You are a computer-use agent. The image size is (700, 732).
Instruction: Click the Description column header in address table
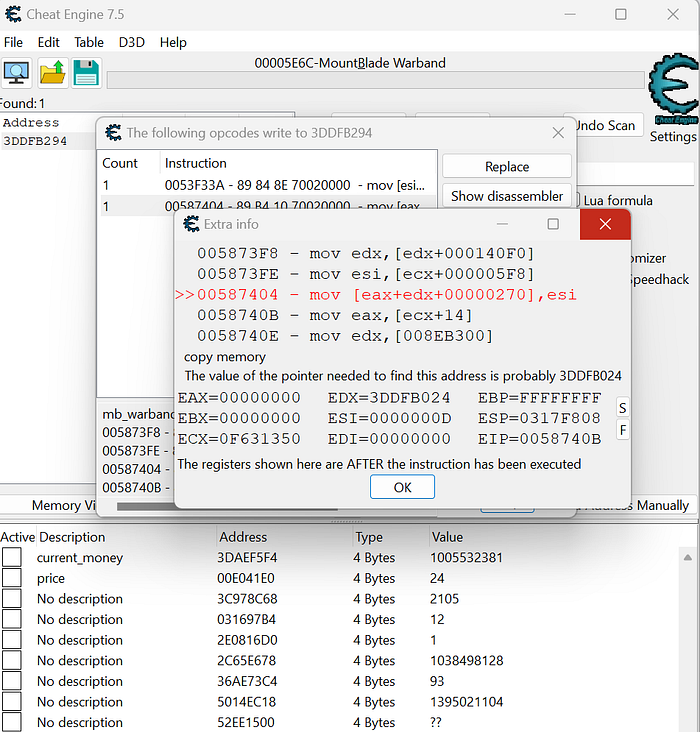click(72, 537)
